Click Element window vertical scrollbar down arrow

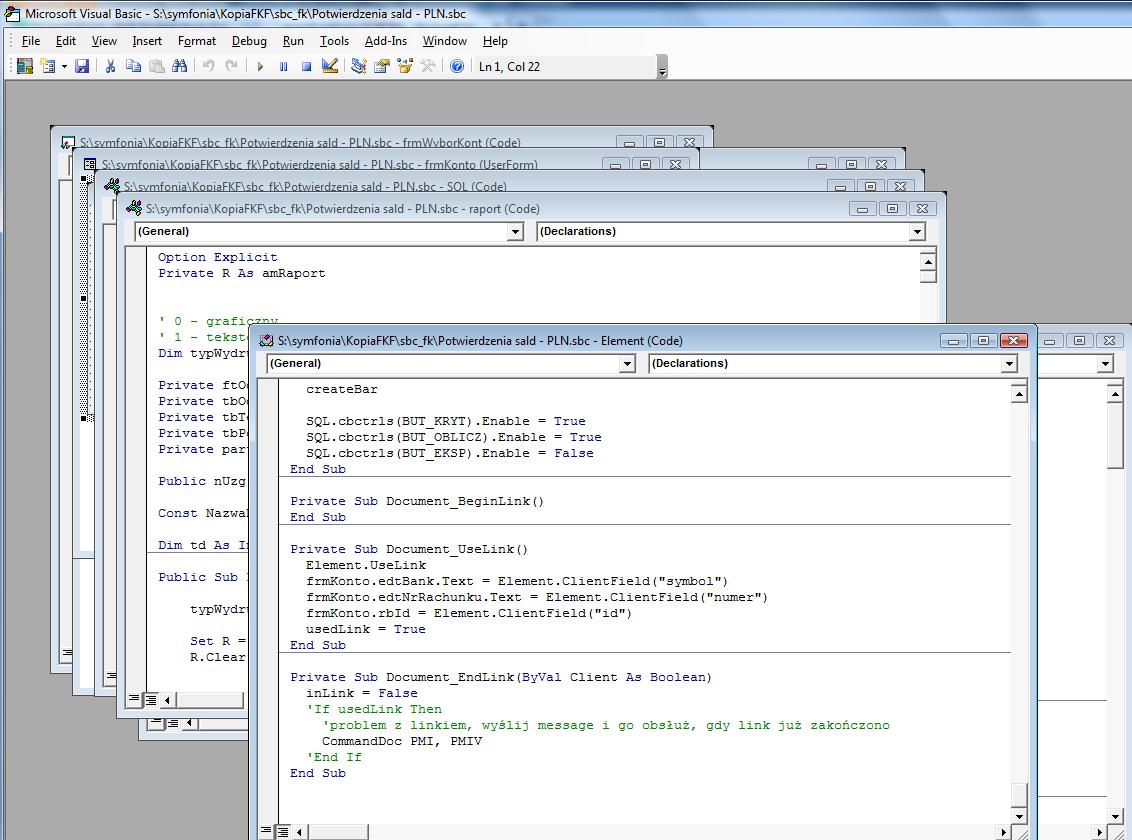click(x=1019, y=816)
